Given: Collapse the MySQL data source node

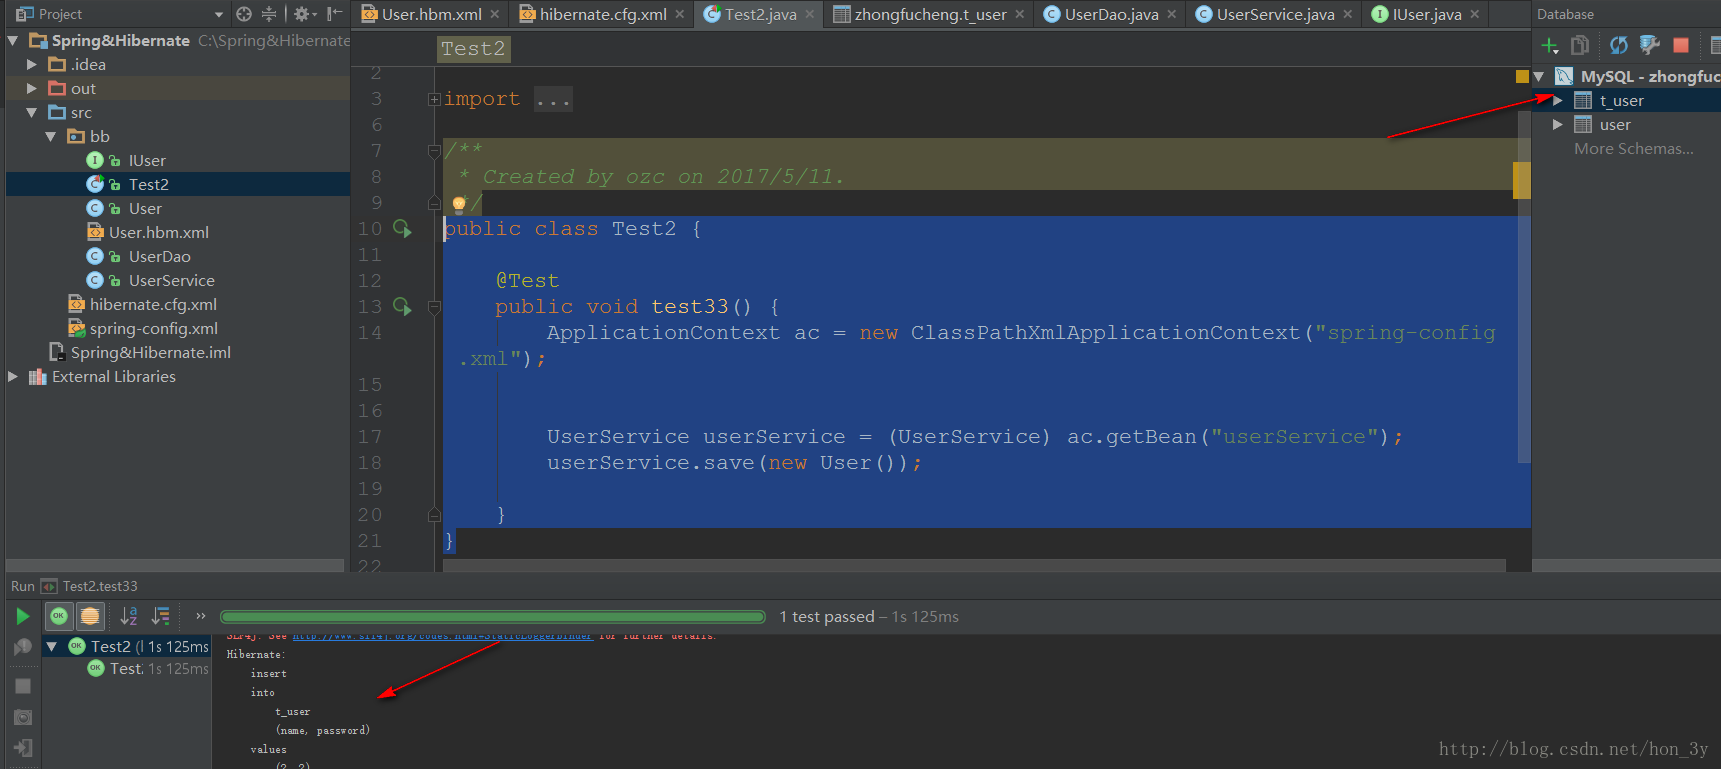Looking at the screenshot, I should coord(1539,76).
